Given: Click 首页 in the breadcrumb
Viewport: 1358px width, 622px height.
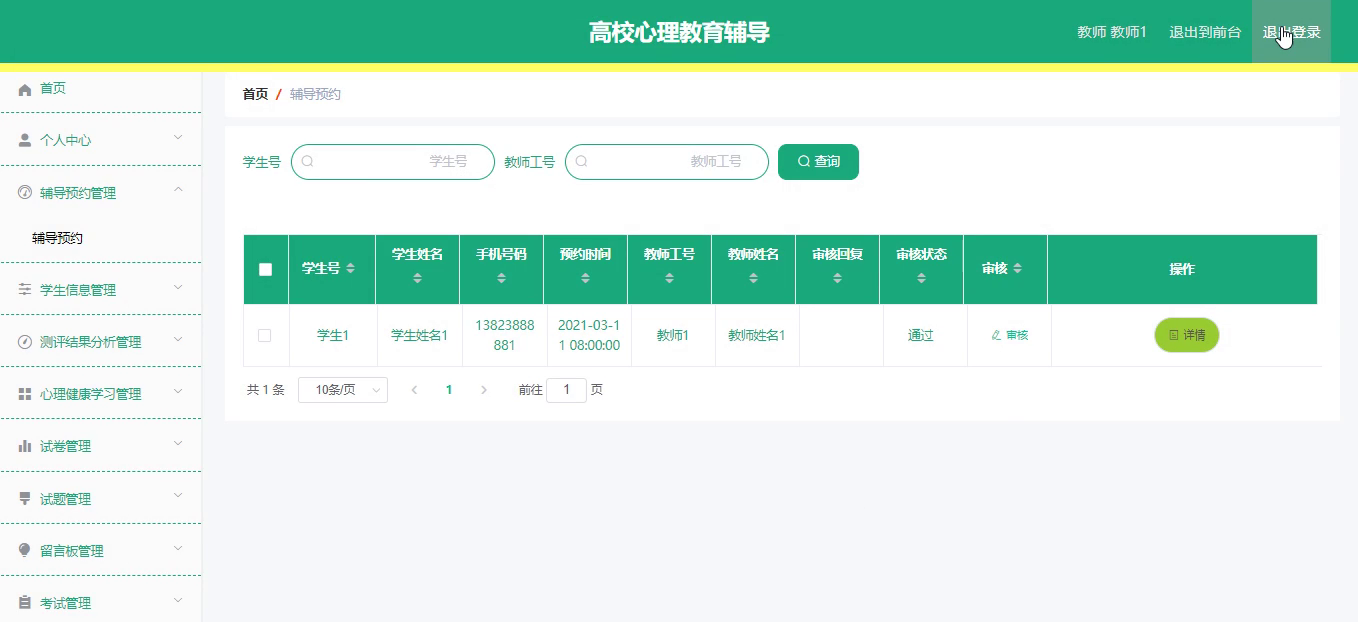Looking at the screenshot, I should (255, 94).
